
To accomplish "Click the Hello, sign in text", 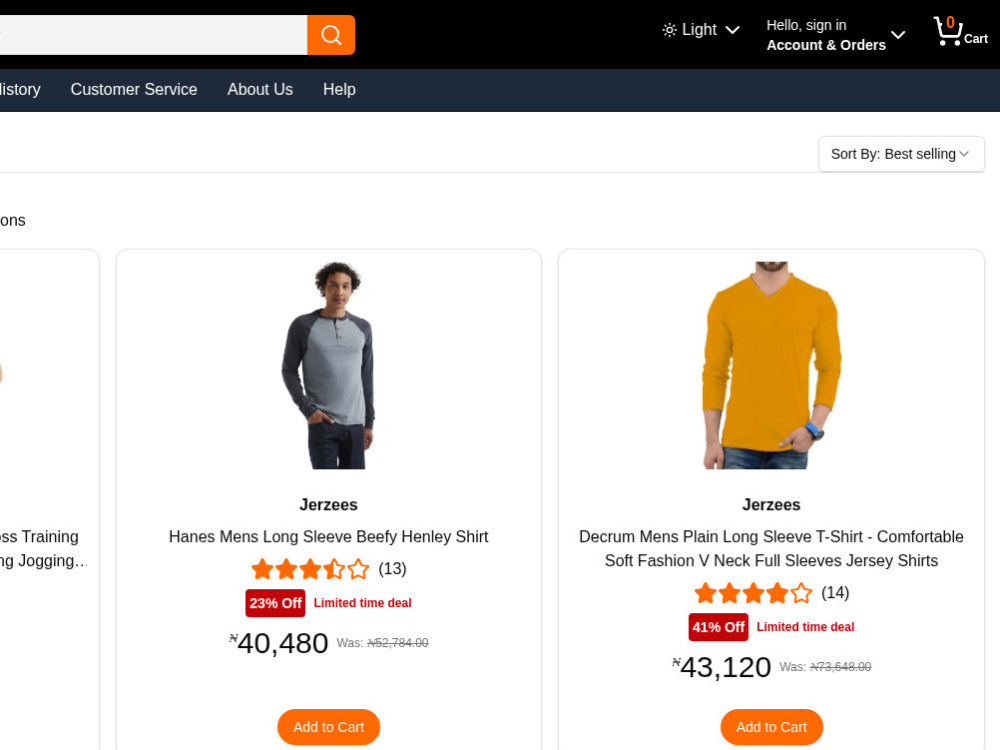I will [806, 25].
